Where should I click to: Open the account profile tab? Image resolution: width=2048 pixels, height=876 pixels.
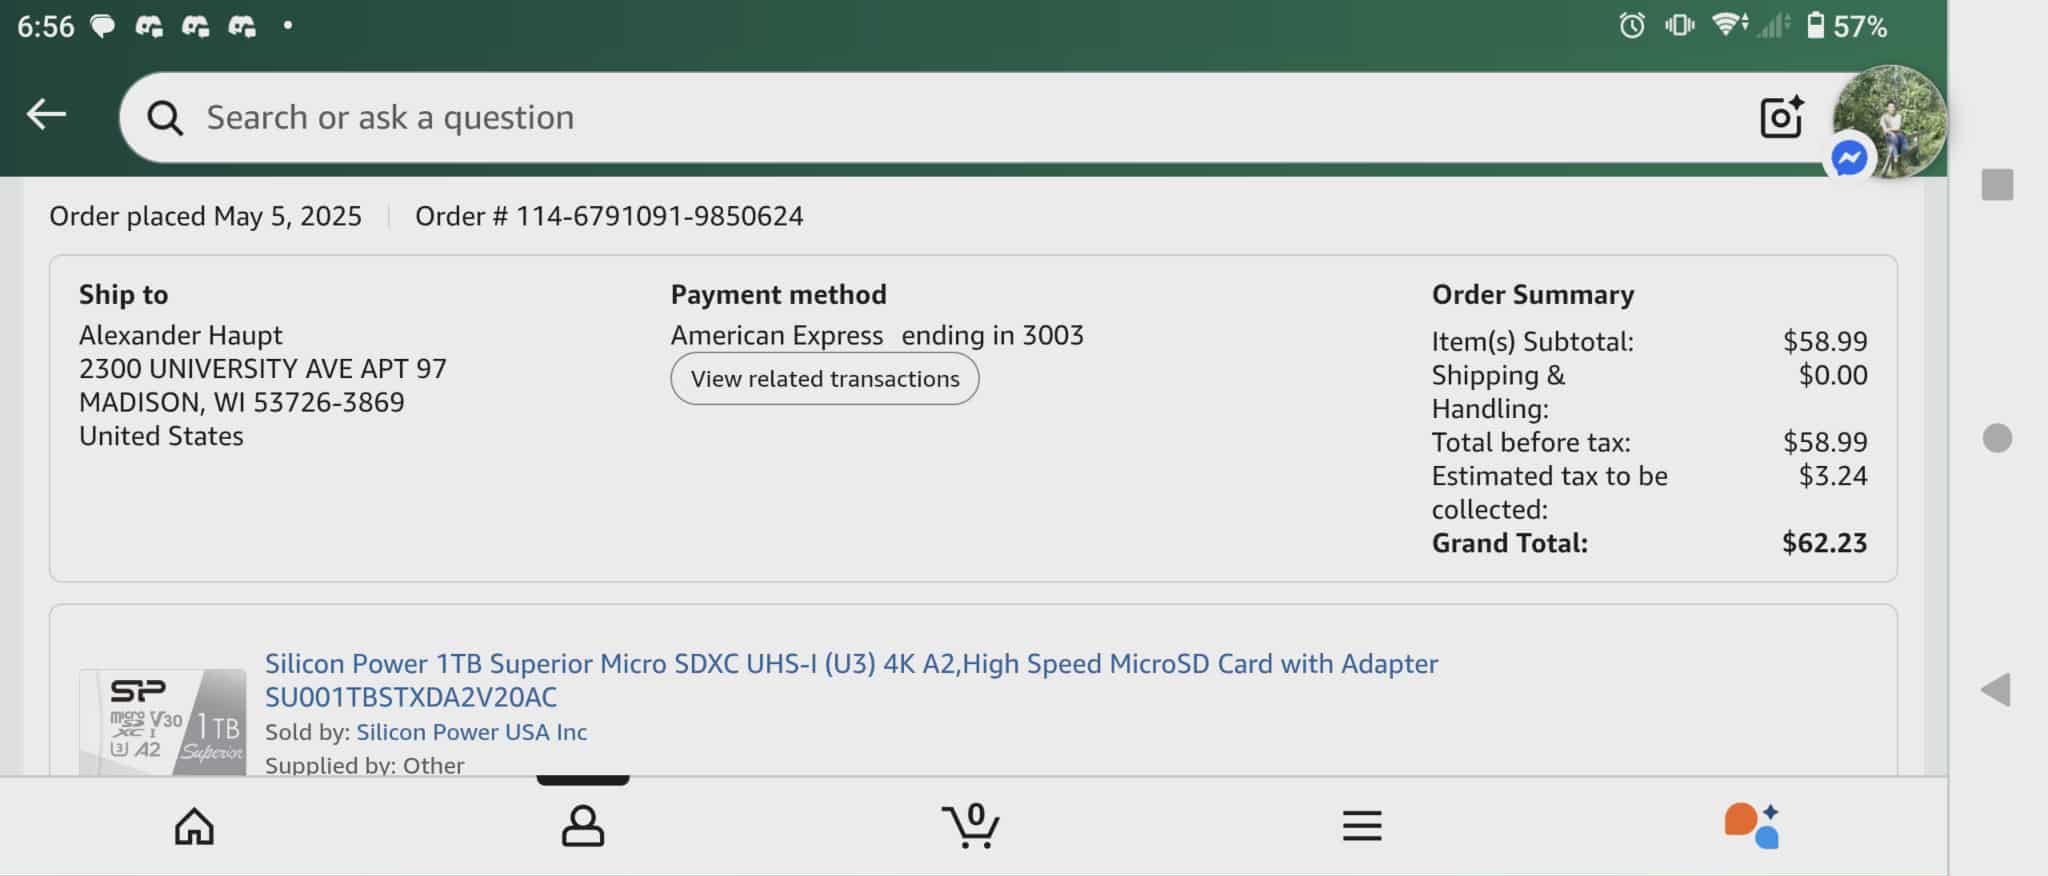pos(582,826)
